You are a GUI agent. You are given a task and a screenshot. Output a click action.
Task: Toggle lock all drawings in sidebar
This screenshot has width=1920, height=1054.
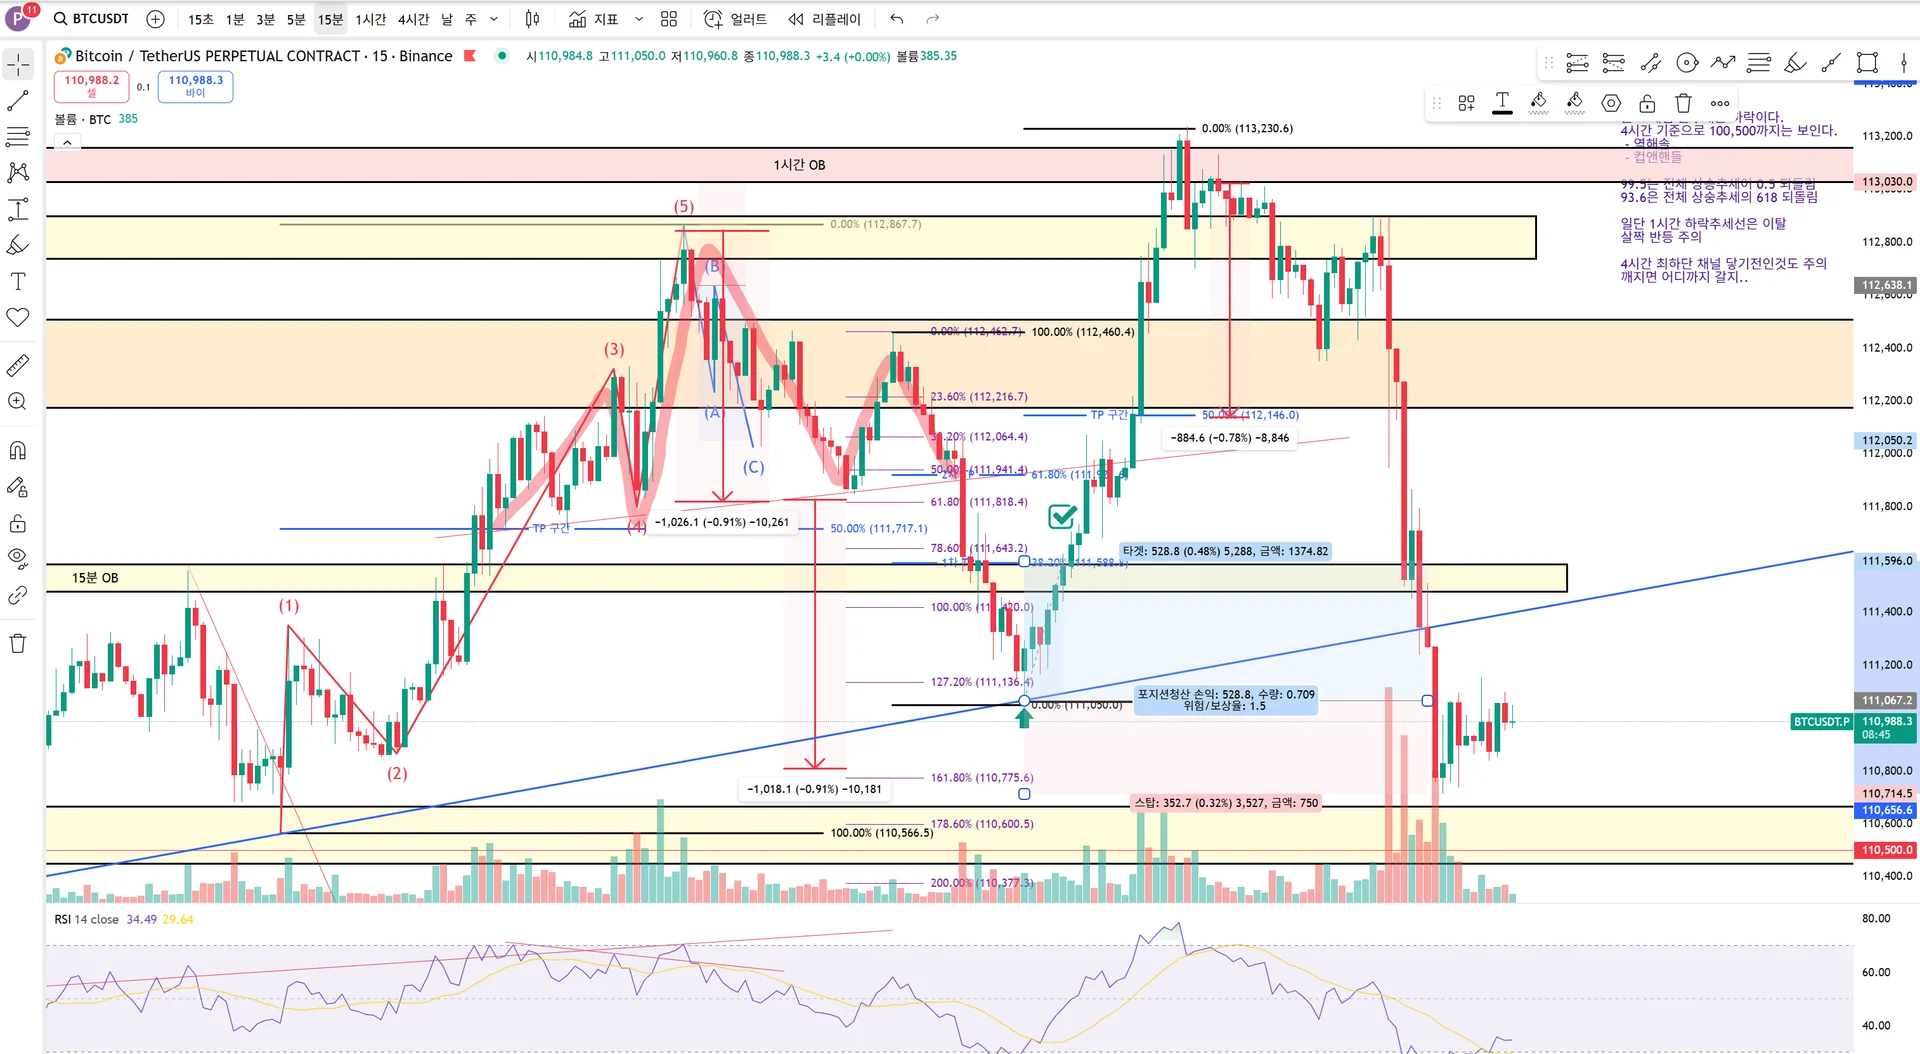pyautogui.click(x=18, y=524)
